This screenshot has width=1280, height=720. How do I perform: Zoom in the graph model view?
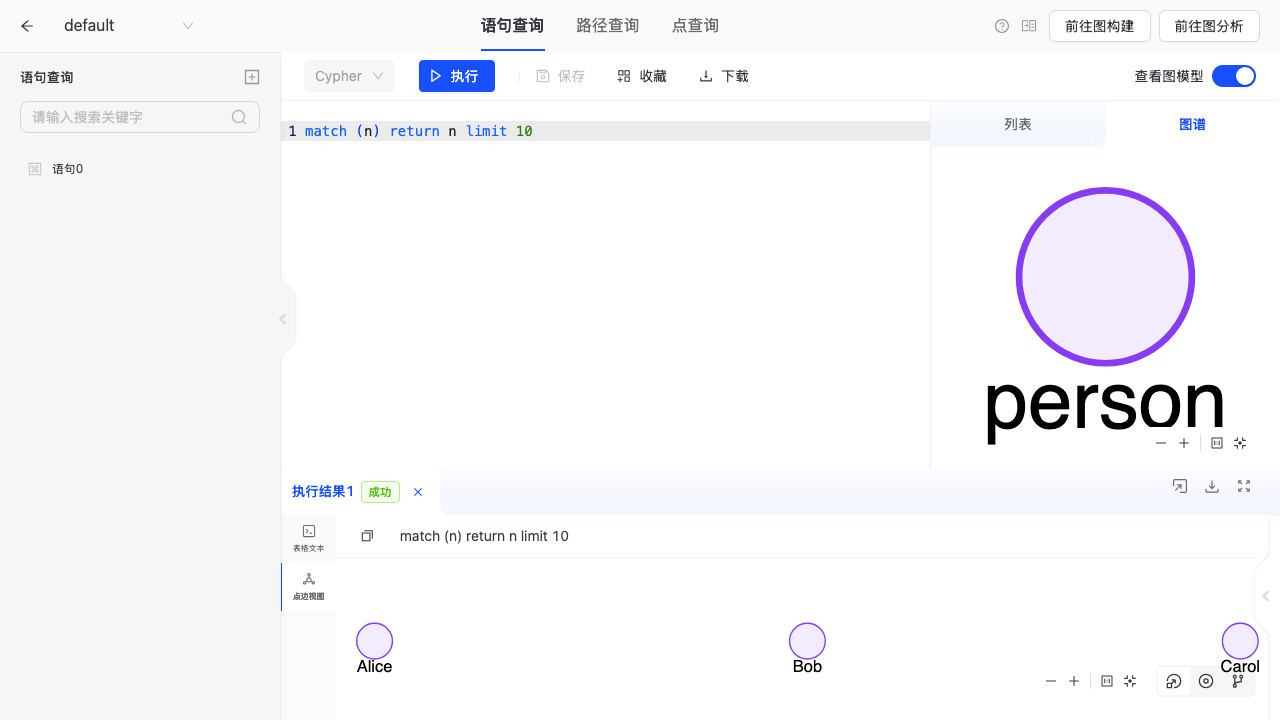pyautogui.click(x=1184, y=443)
